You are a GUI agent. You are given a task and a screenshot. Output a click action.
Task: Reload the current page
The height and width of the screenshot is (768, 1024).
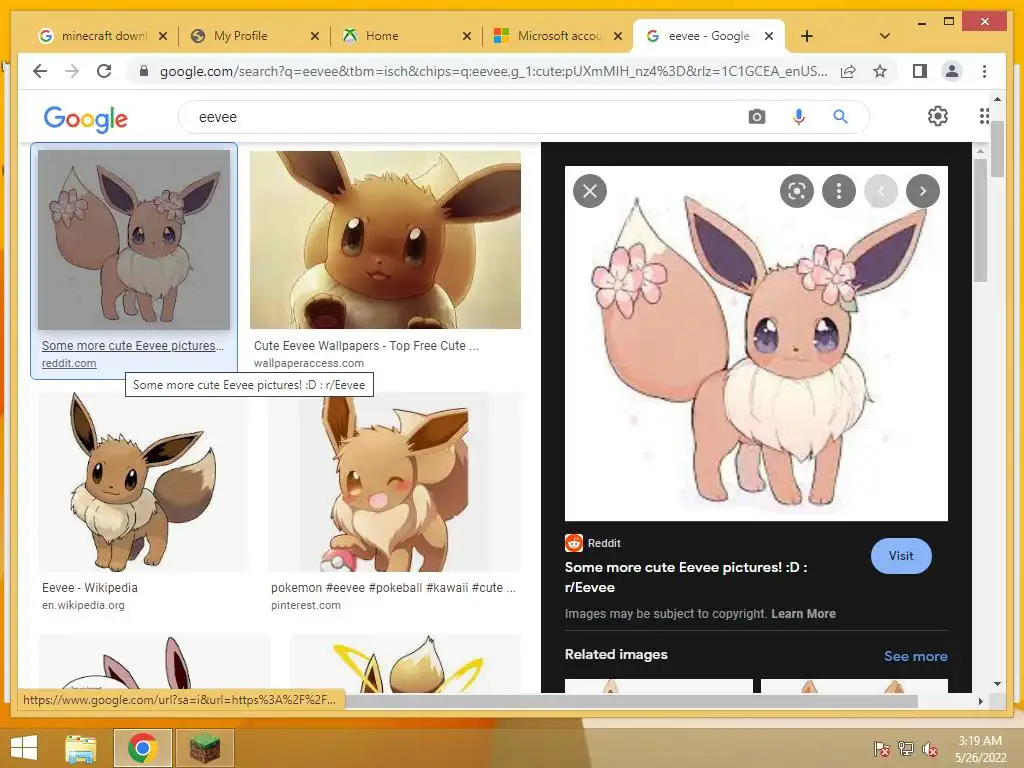(104, 71)
